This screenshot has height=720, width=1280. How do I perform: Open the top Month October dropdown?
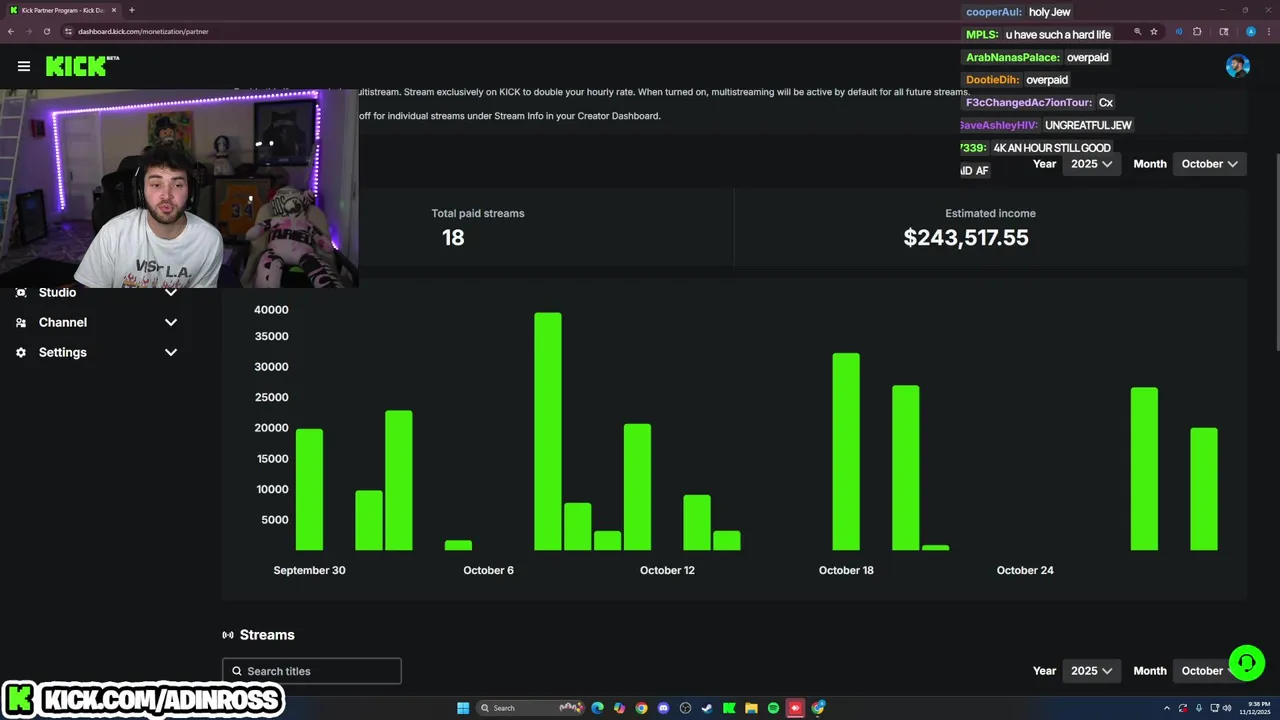point(1209,164)
